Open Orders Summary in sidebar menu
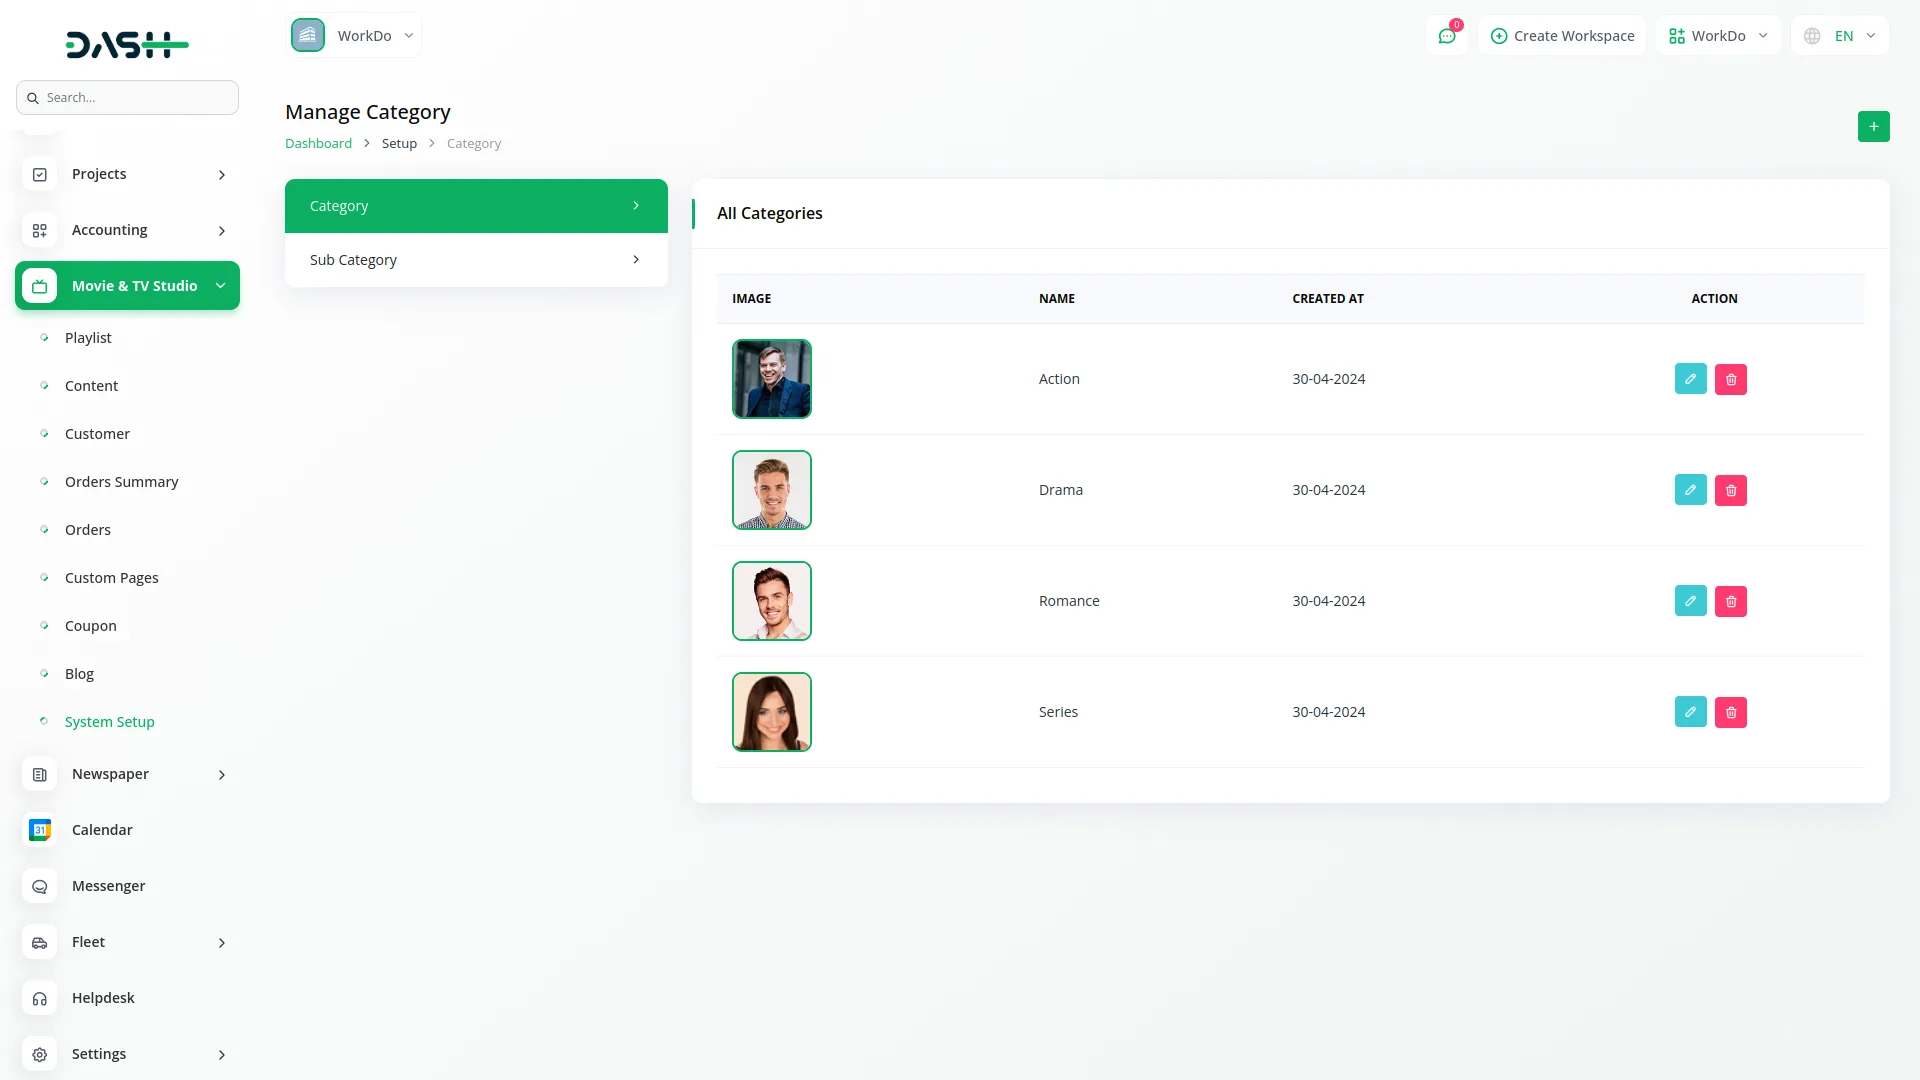Screen dimensions: 1920x1080 pyautogui.click(x=121, y=482)
